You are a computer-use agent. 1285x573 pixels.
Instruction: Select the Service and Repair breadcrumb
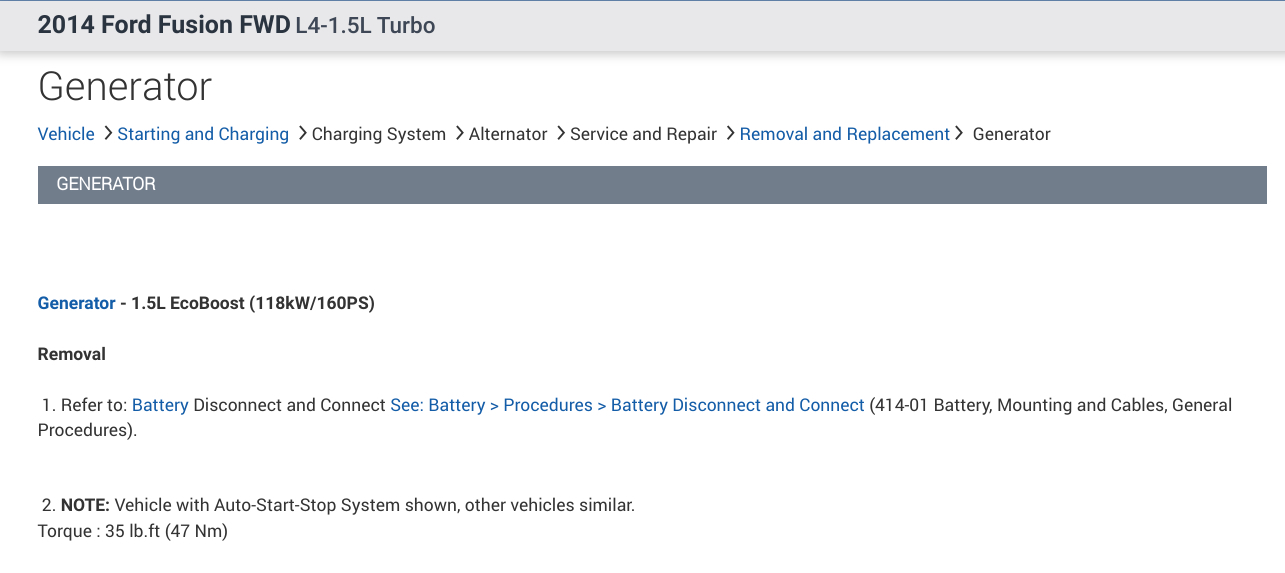(643, 134)
